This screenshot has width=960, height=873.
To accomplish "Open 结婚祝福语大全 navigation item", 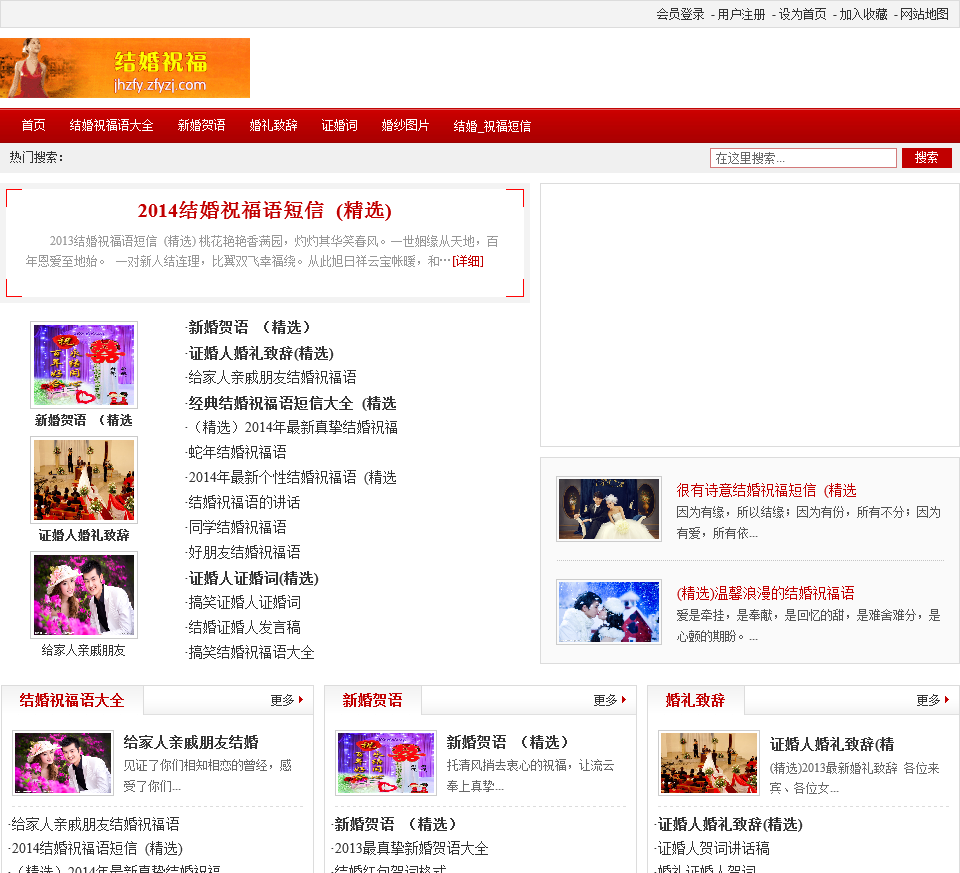I will click(111, 126).
